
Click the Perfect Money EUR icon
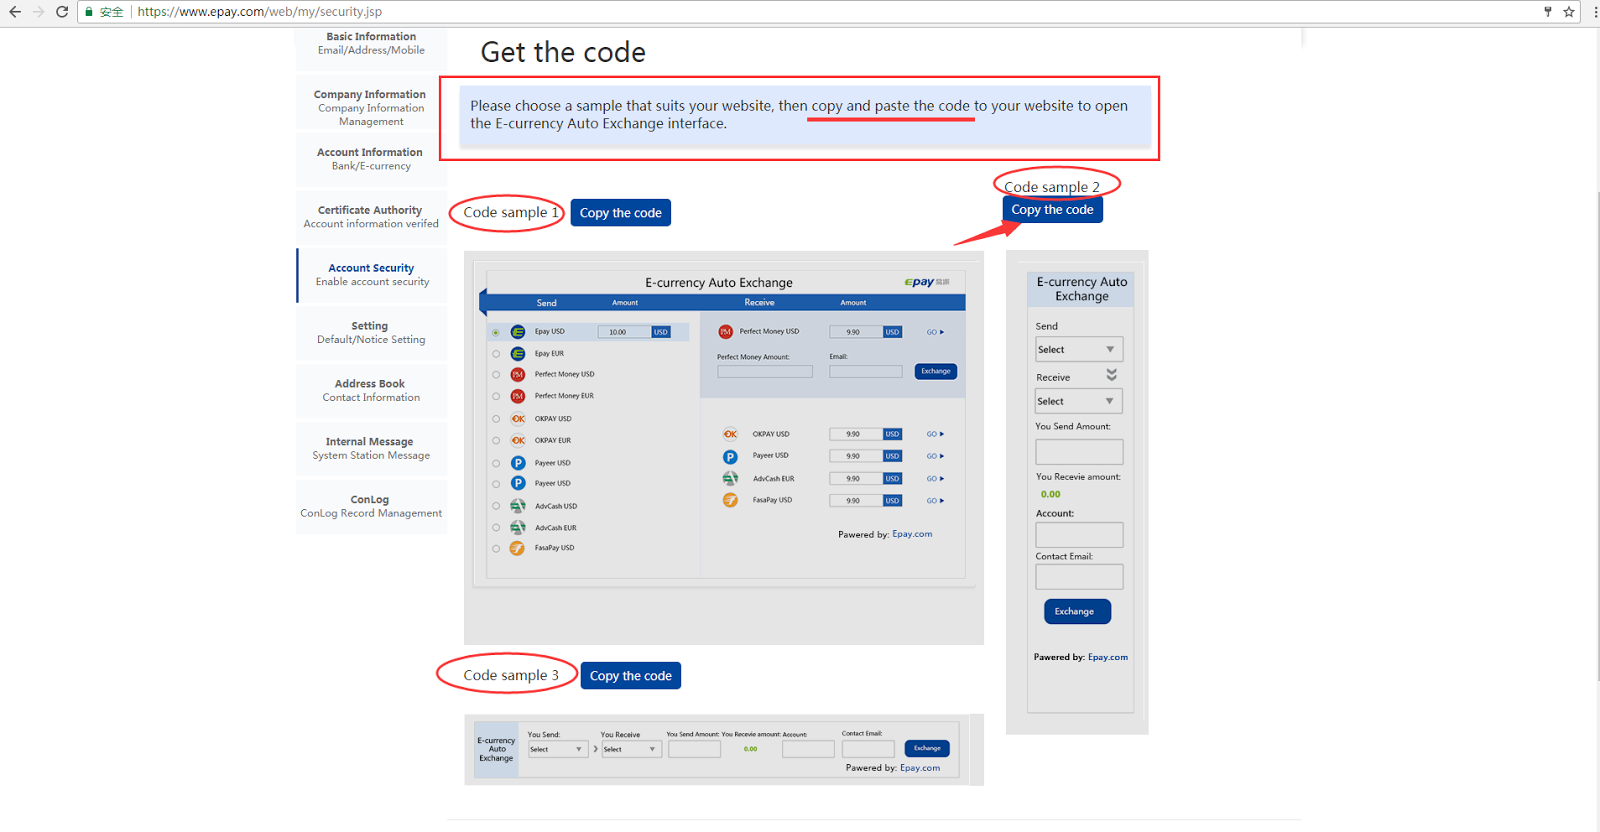coord(518,397)
